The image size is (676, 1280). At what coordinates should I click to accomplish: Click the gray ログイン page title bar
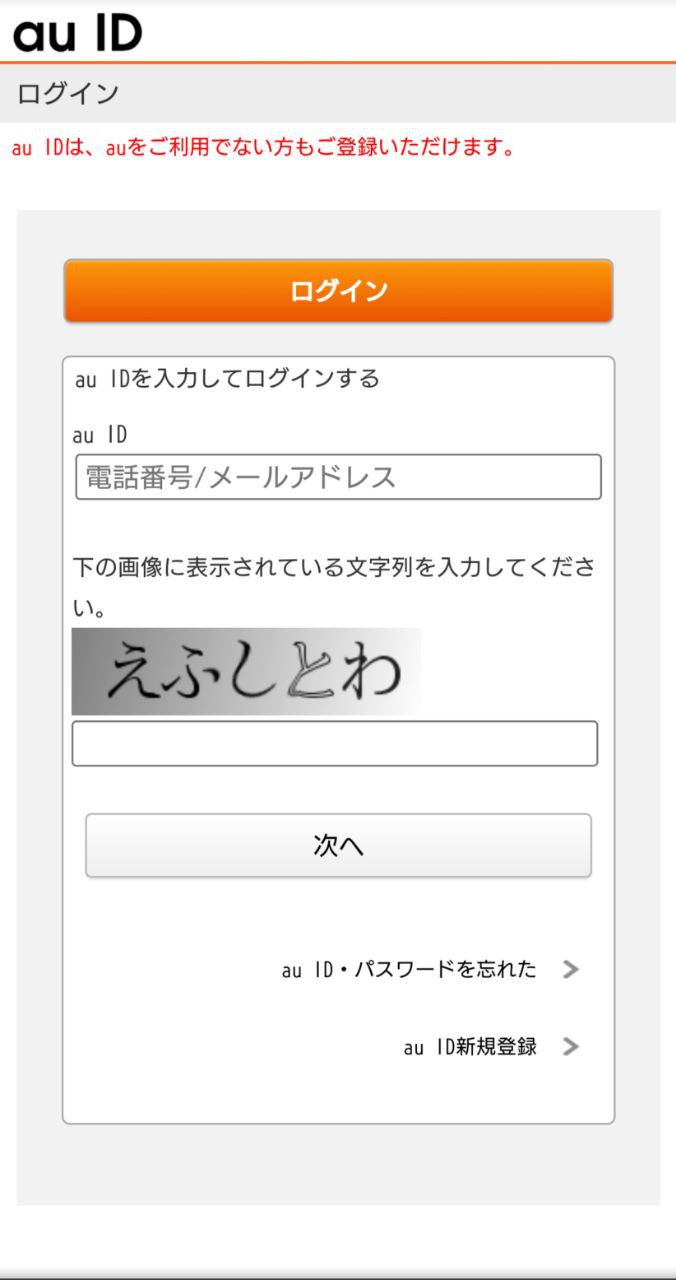pyautogui.click(x=338, y=94)
